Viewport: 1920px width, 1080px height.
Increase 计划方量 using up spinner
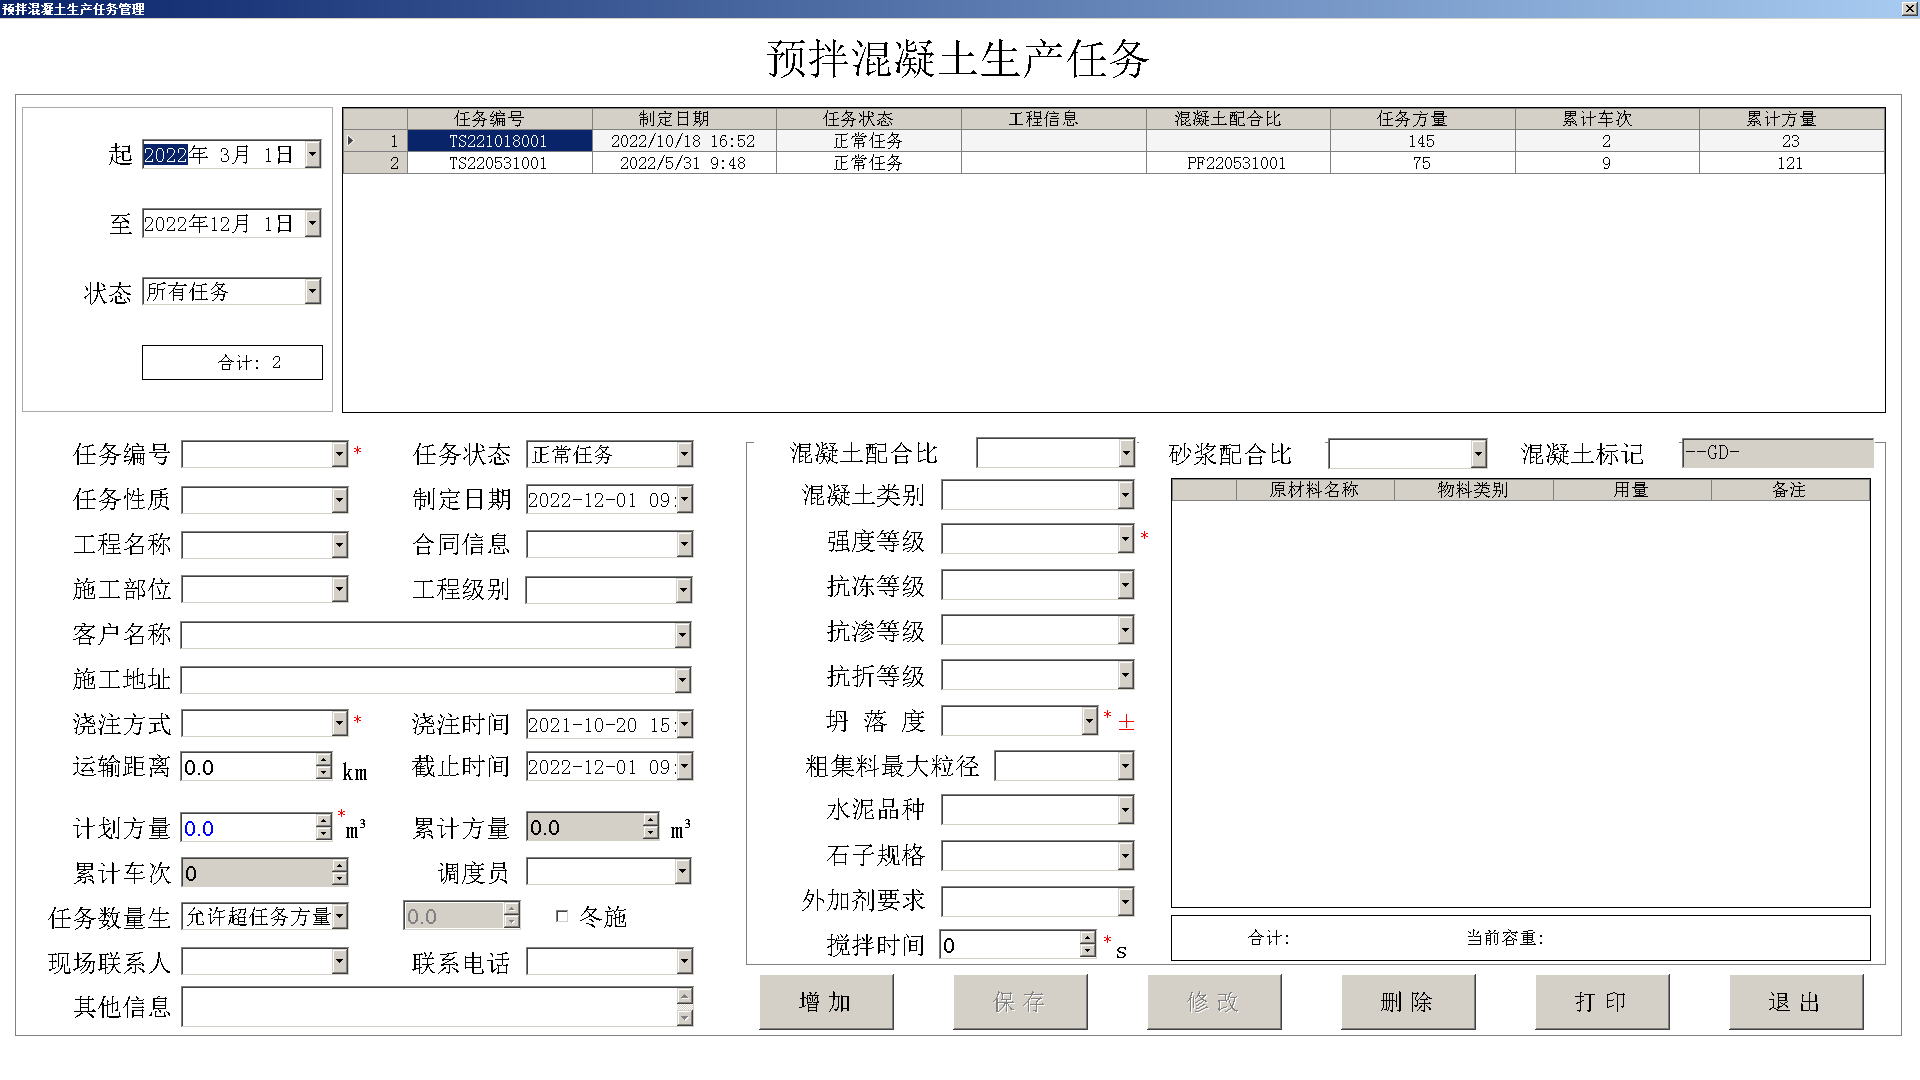click(324, 821)
